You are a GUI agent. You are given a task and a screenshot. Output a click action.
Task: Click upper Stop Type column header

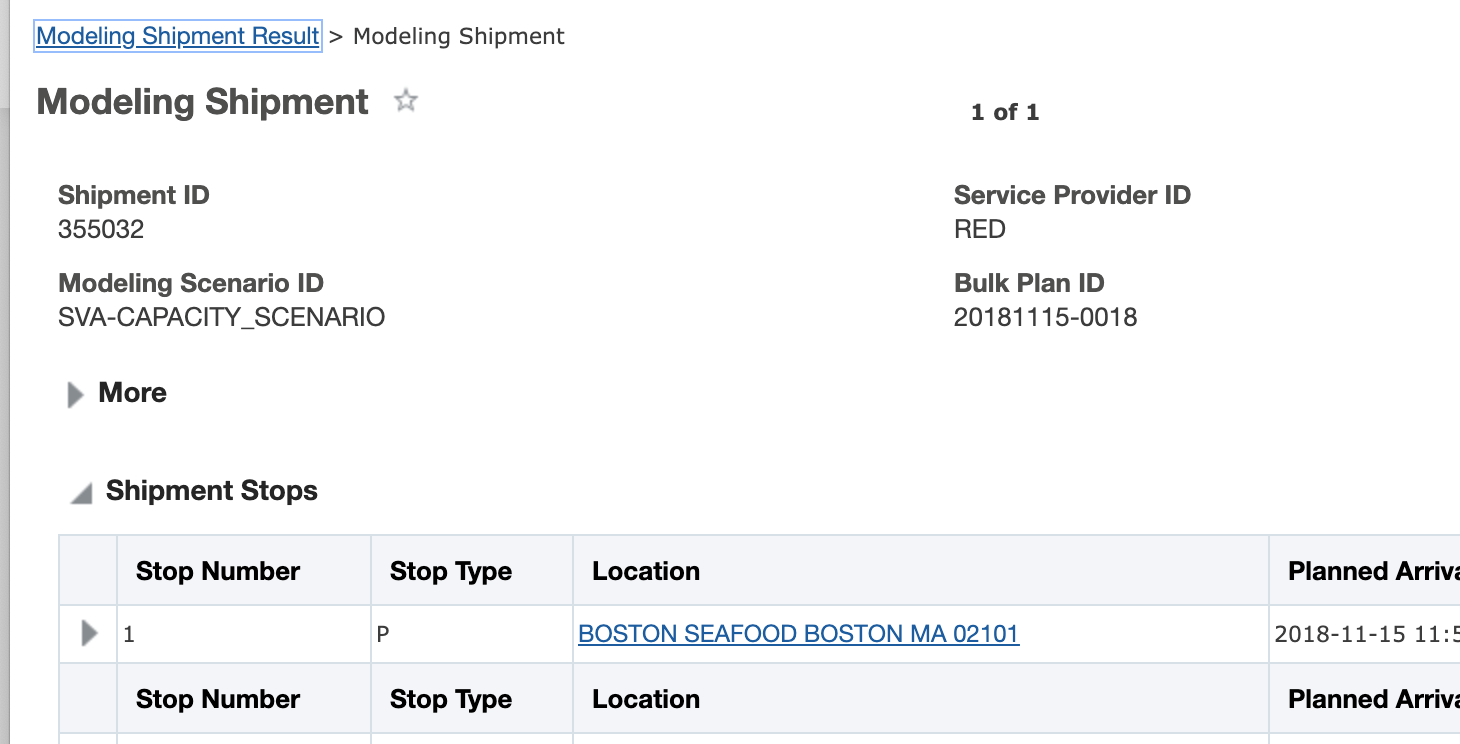coord(451,571)
